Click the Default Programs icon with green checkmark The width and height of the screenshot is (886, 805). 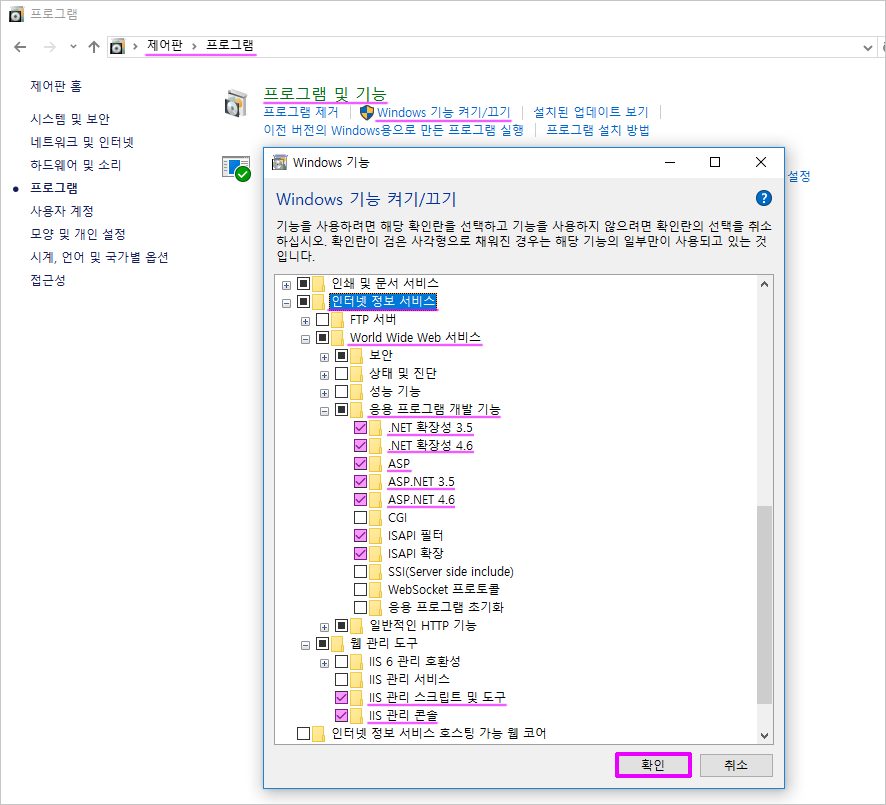[x=237, y=169]
